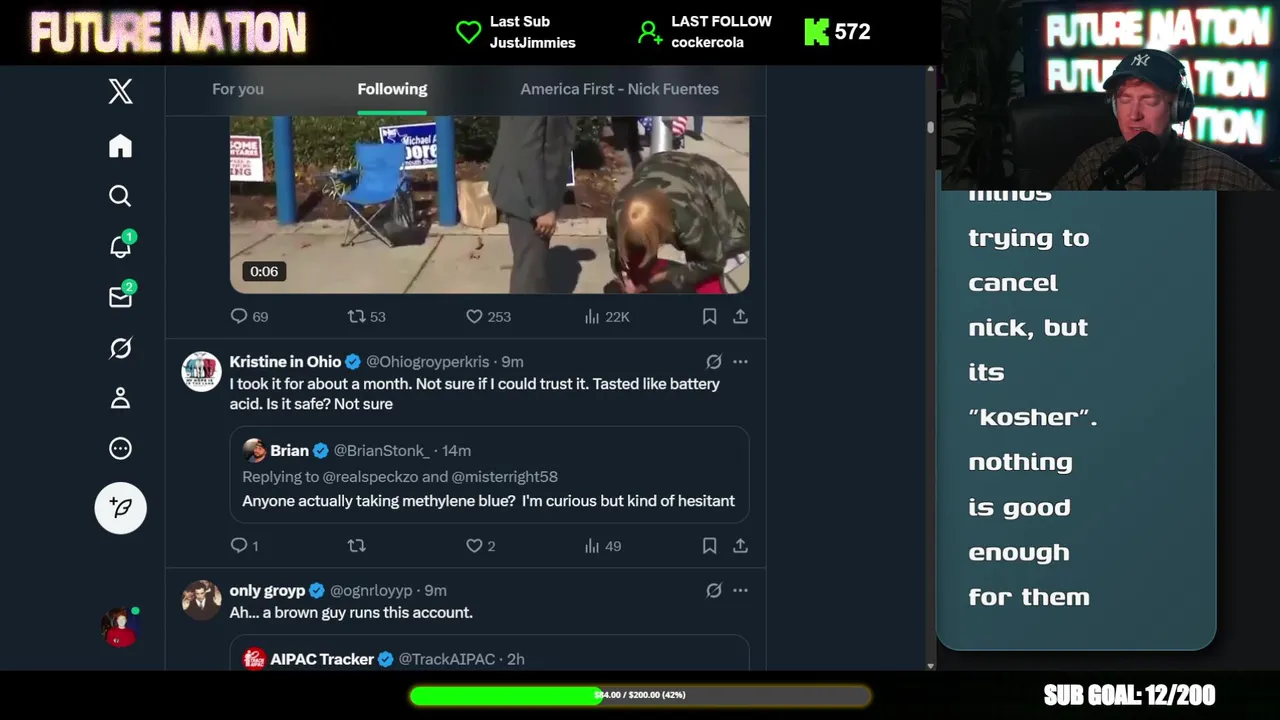Like Kristine's post with 2 likes
Image resolution: width=1280 pixels, height=720 pixels.
pyautogui.click(x=480, y=545)
